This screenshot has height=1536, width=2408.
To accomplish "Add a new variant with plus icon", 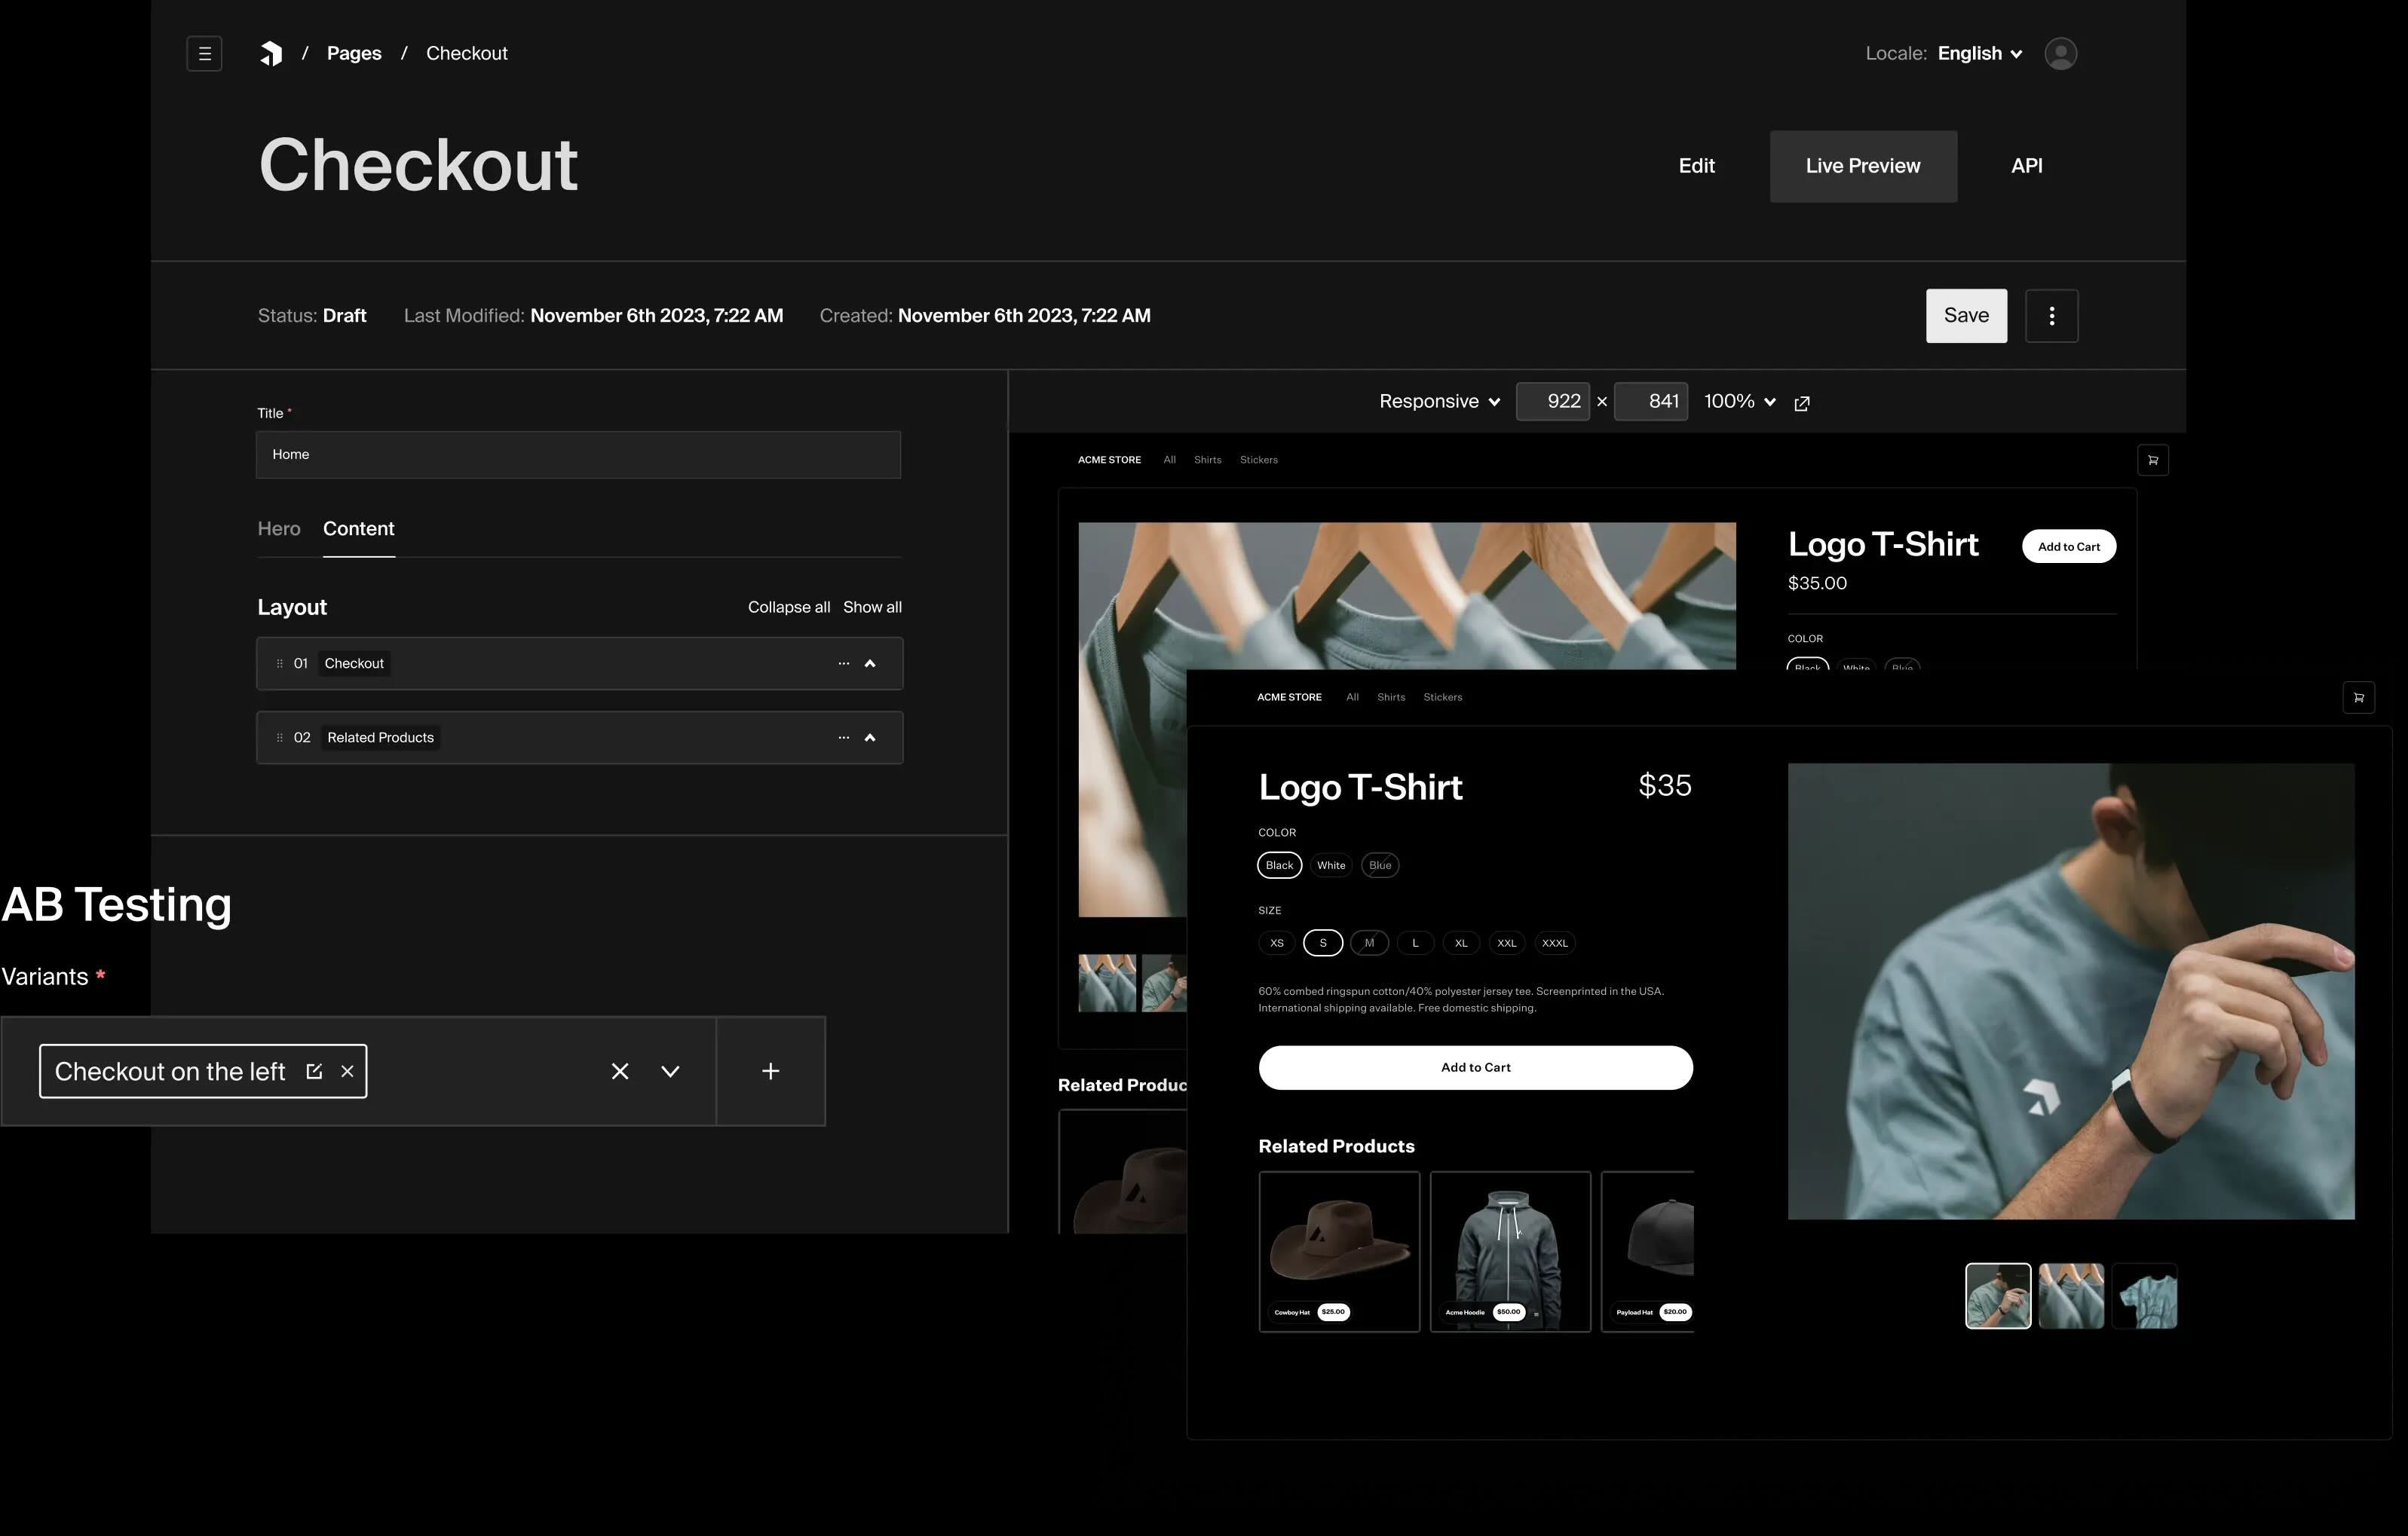I will pos(770,1071).
